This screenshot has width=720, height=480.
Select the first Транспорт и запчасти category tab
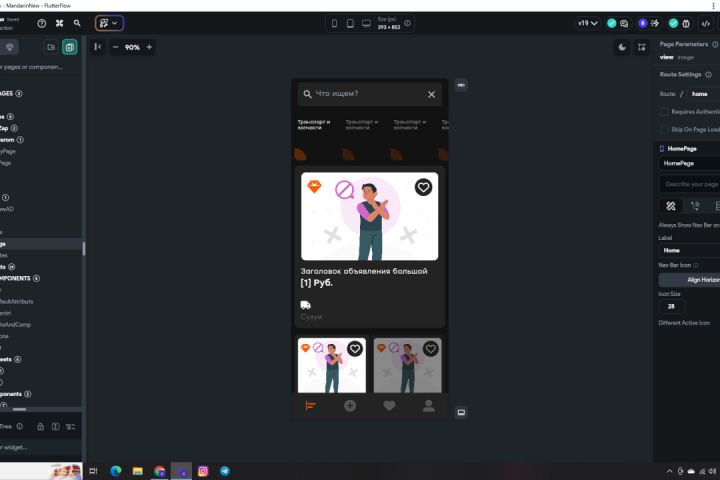[314, 125]
